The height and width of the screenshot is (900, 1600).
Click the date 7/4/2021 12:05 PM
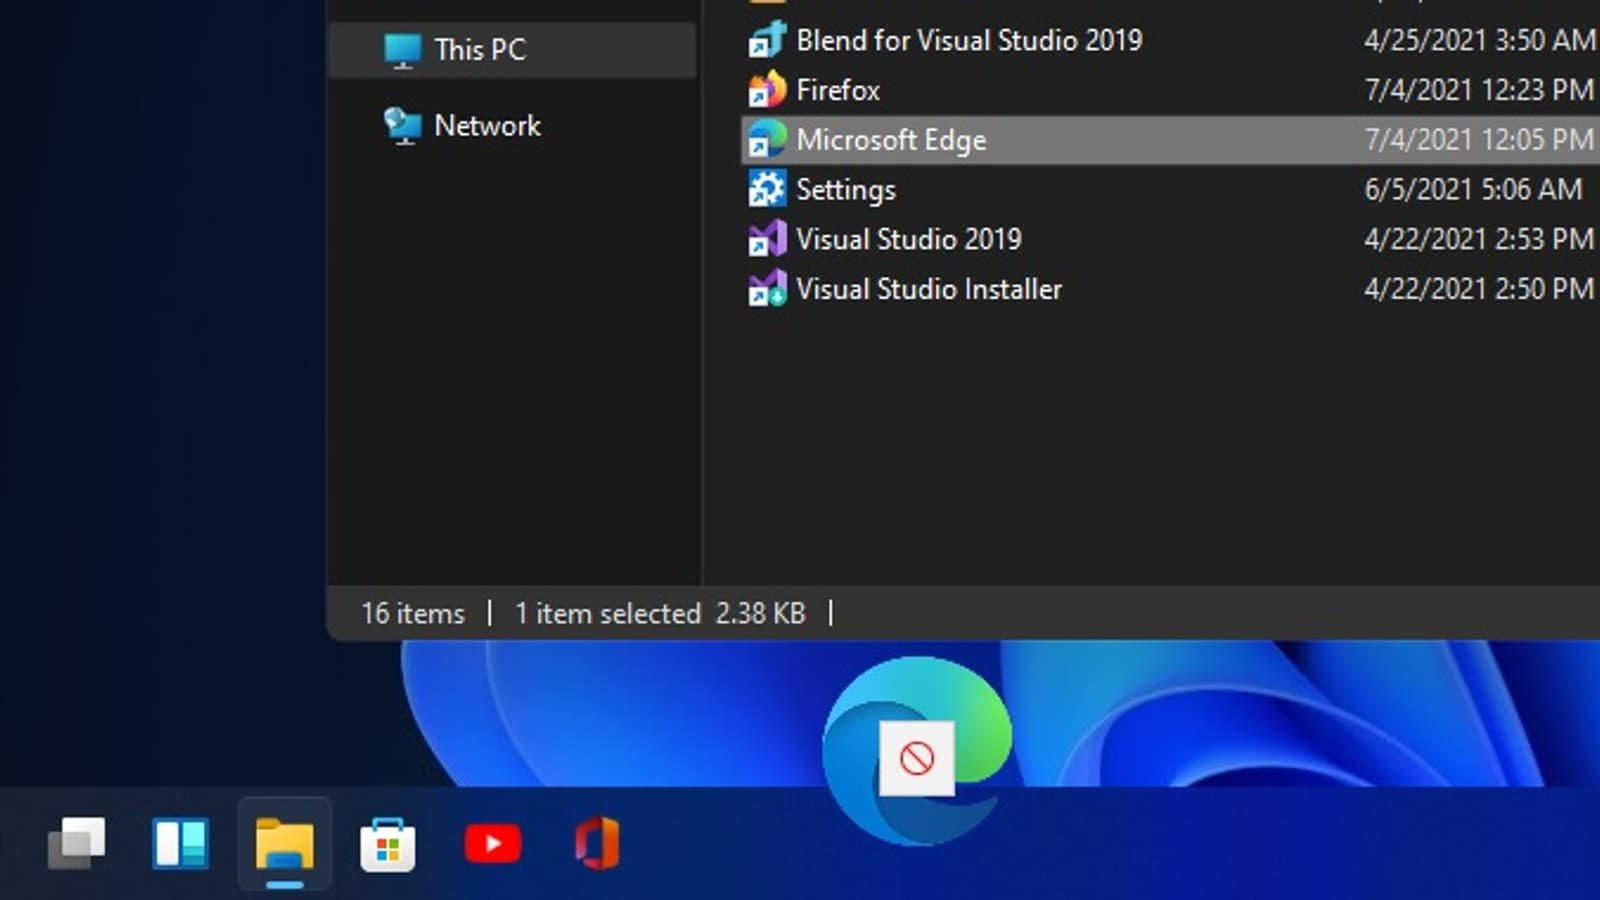coord(1480,140)
